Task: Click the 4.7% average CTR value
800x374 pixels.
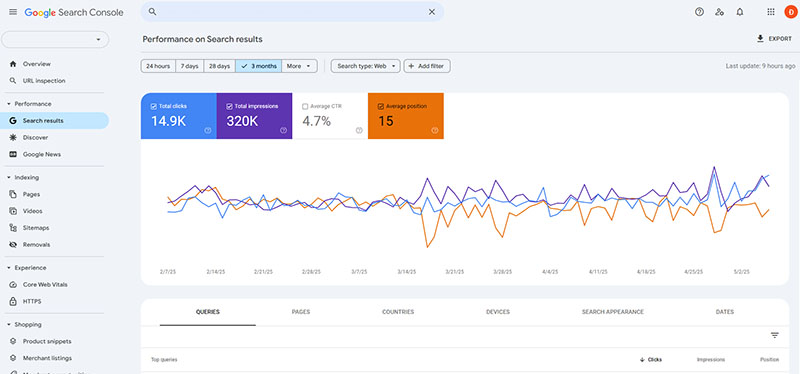Action: tap(317, 121)
